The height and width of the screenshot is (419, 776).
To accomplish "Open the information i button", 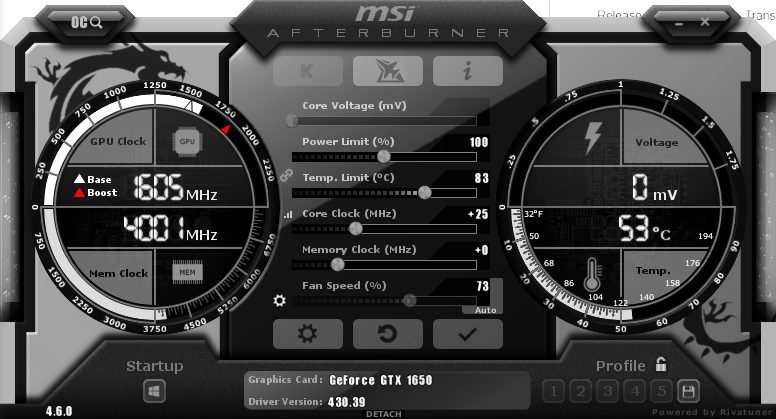I will 468,71.
